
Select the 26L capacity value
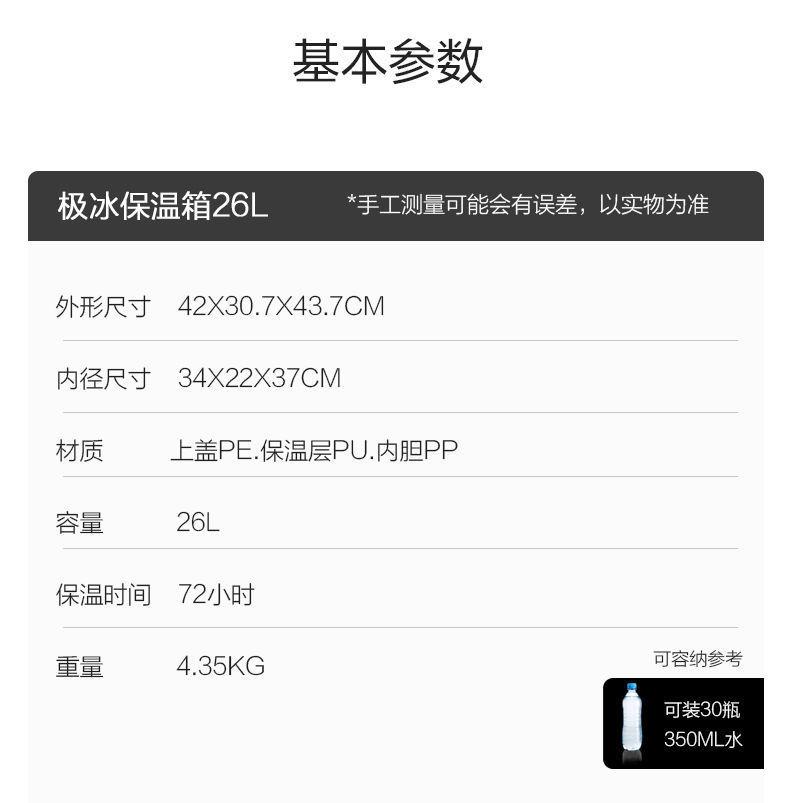tap(198, 522)
